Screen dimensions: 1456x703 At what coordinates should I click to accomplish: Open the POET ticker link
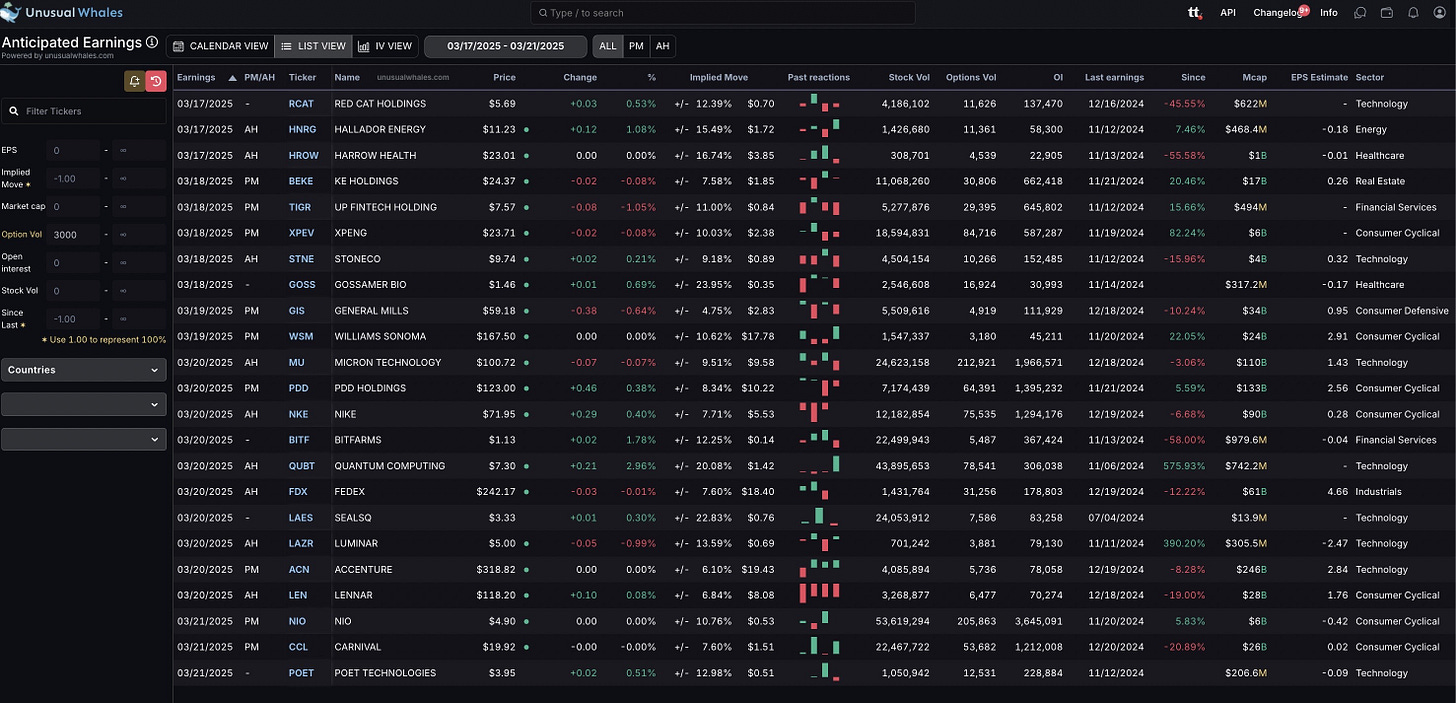click(301, 673)
